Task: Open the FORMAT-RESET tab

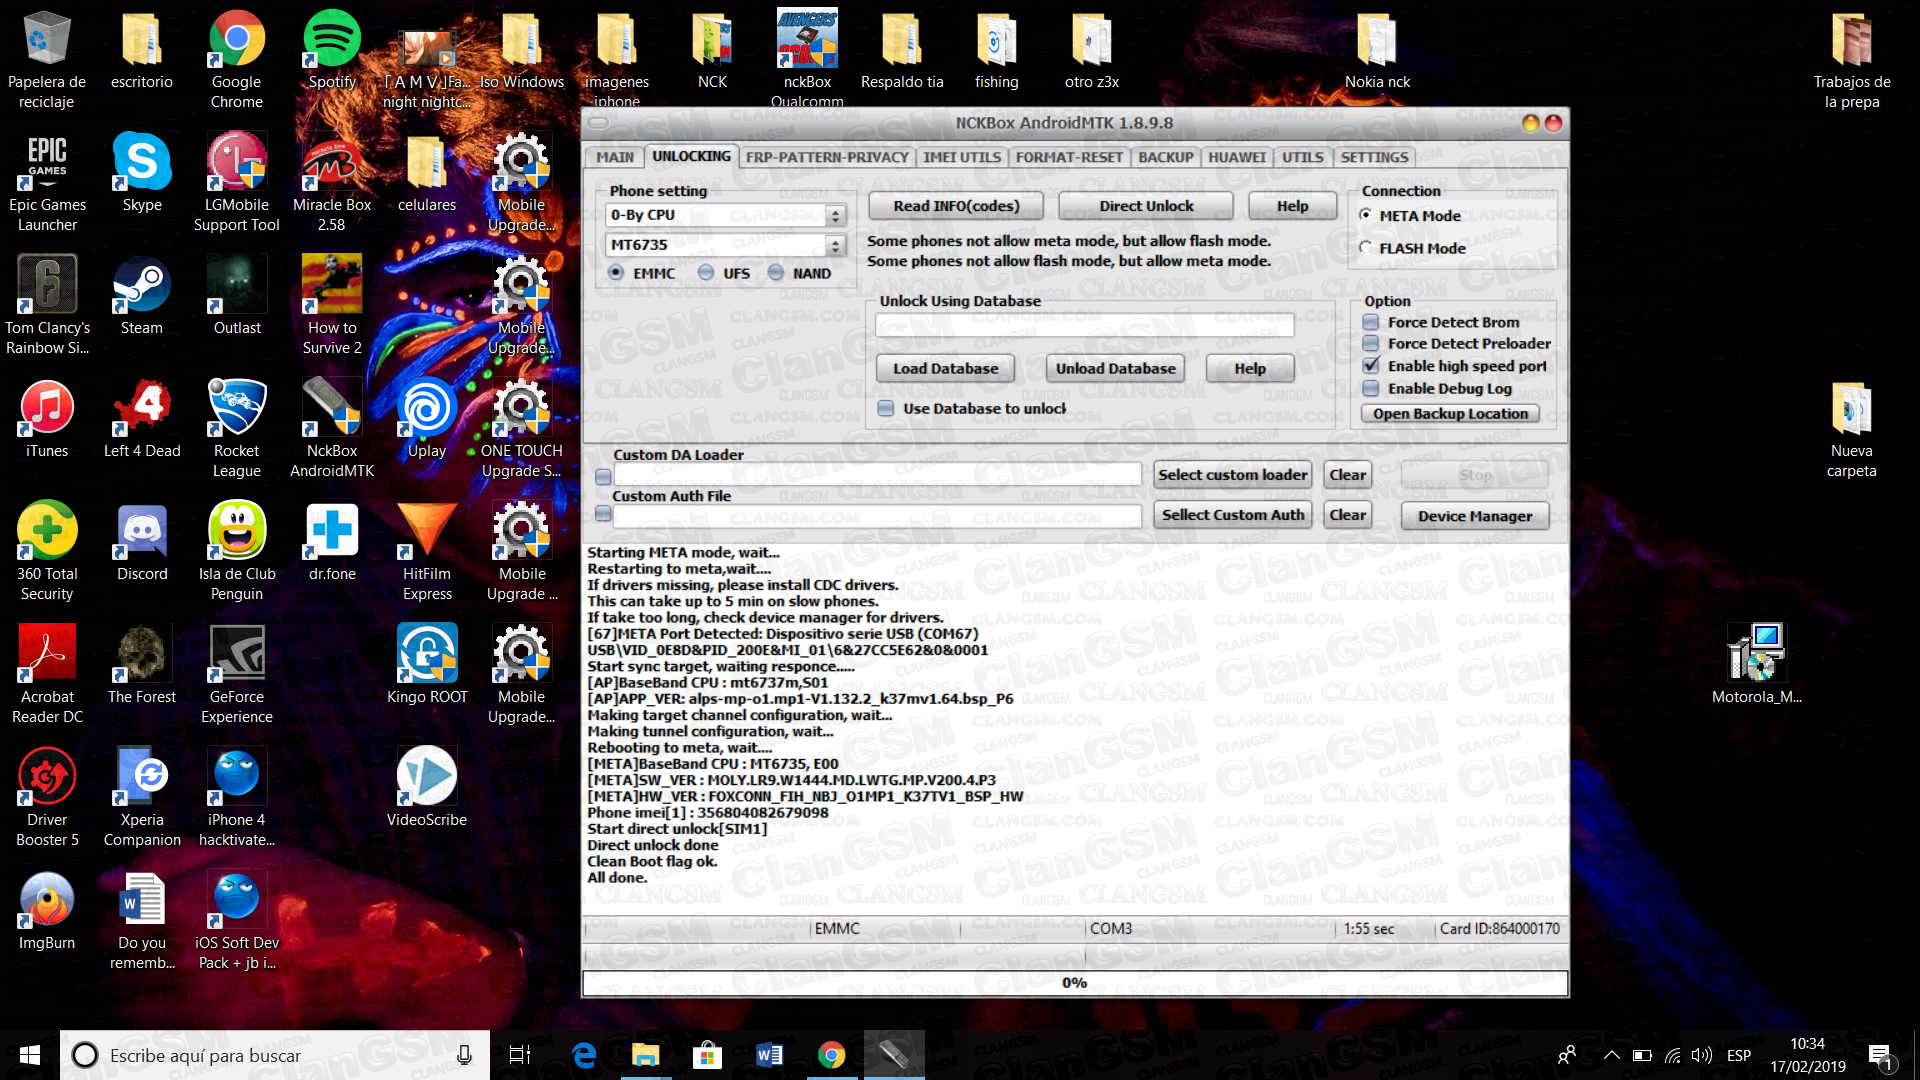Action: coord(1069,157)
